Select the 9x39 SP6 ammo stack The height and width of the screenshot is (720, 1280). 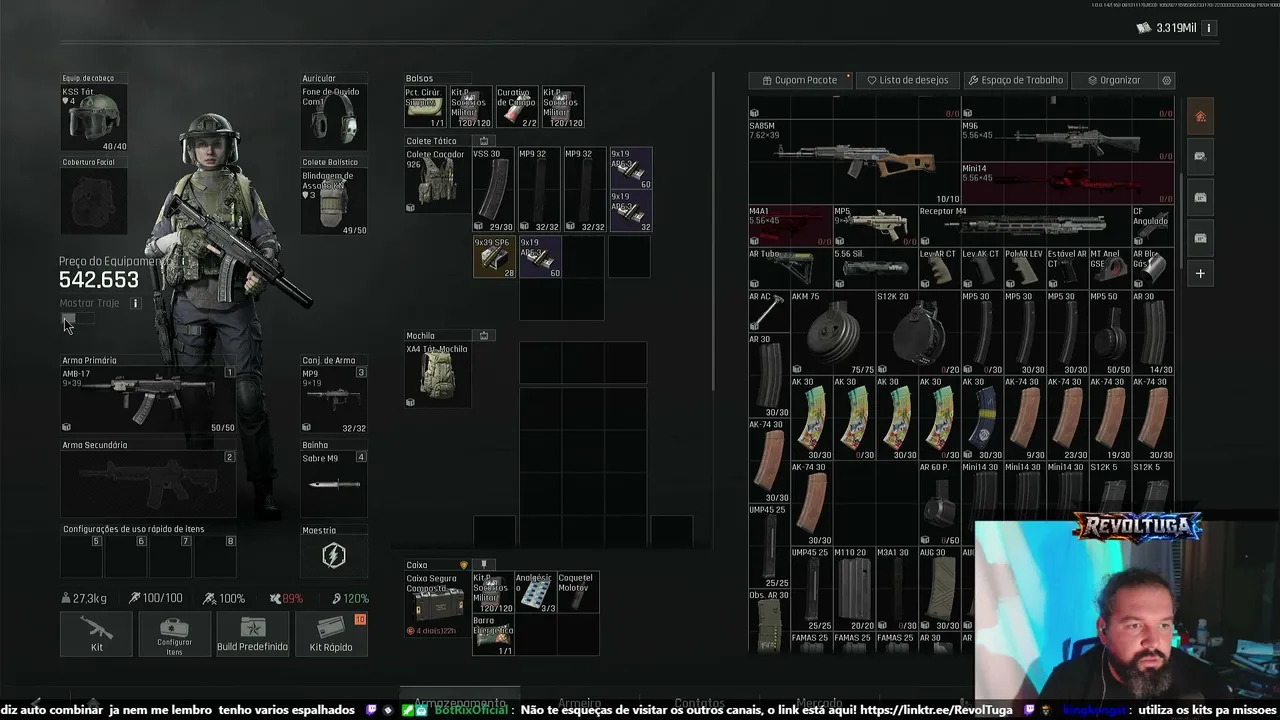click(x=494, y=257)
